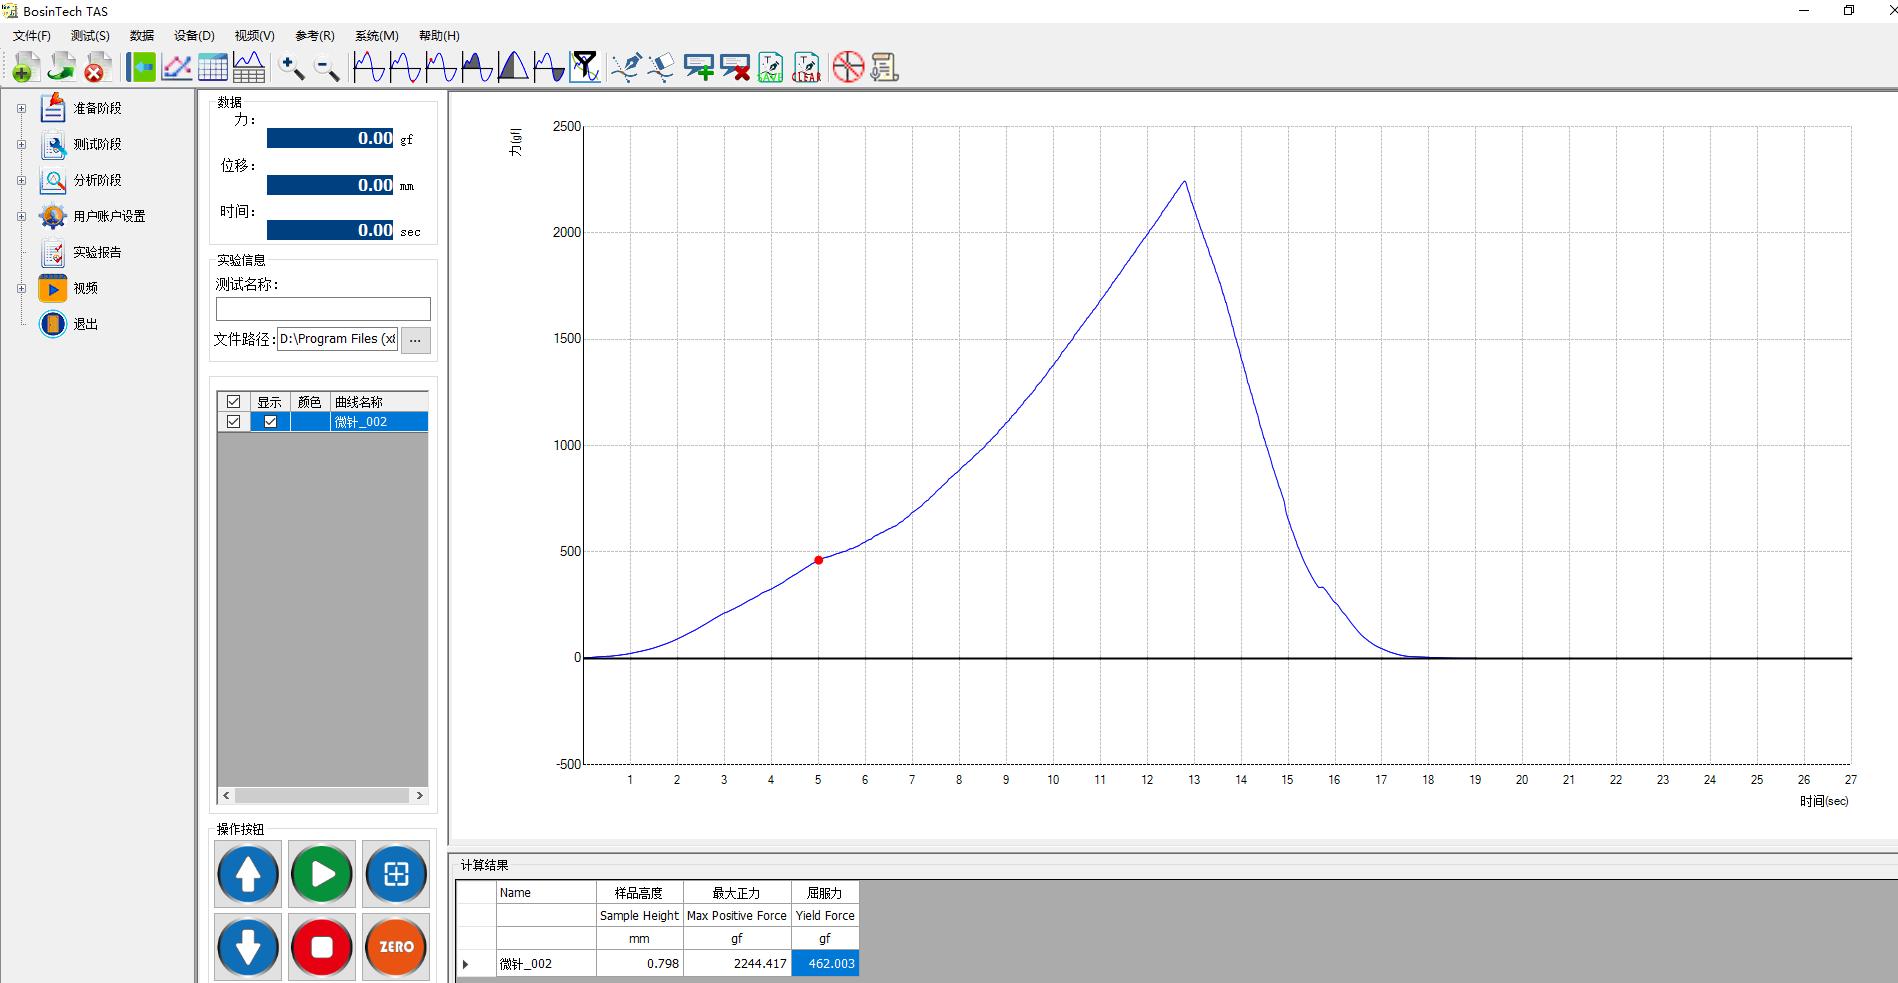Toggle the side panel collapse arrow icon

coord(141,67)
